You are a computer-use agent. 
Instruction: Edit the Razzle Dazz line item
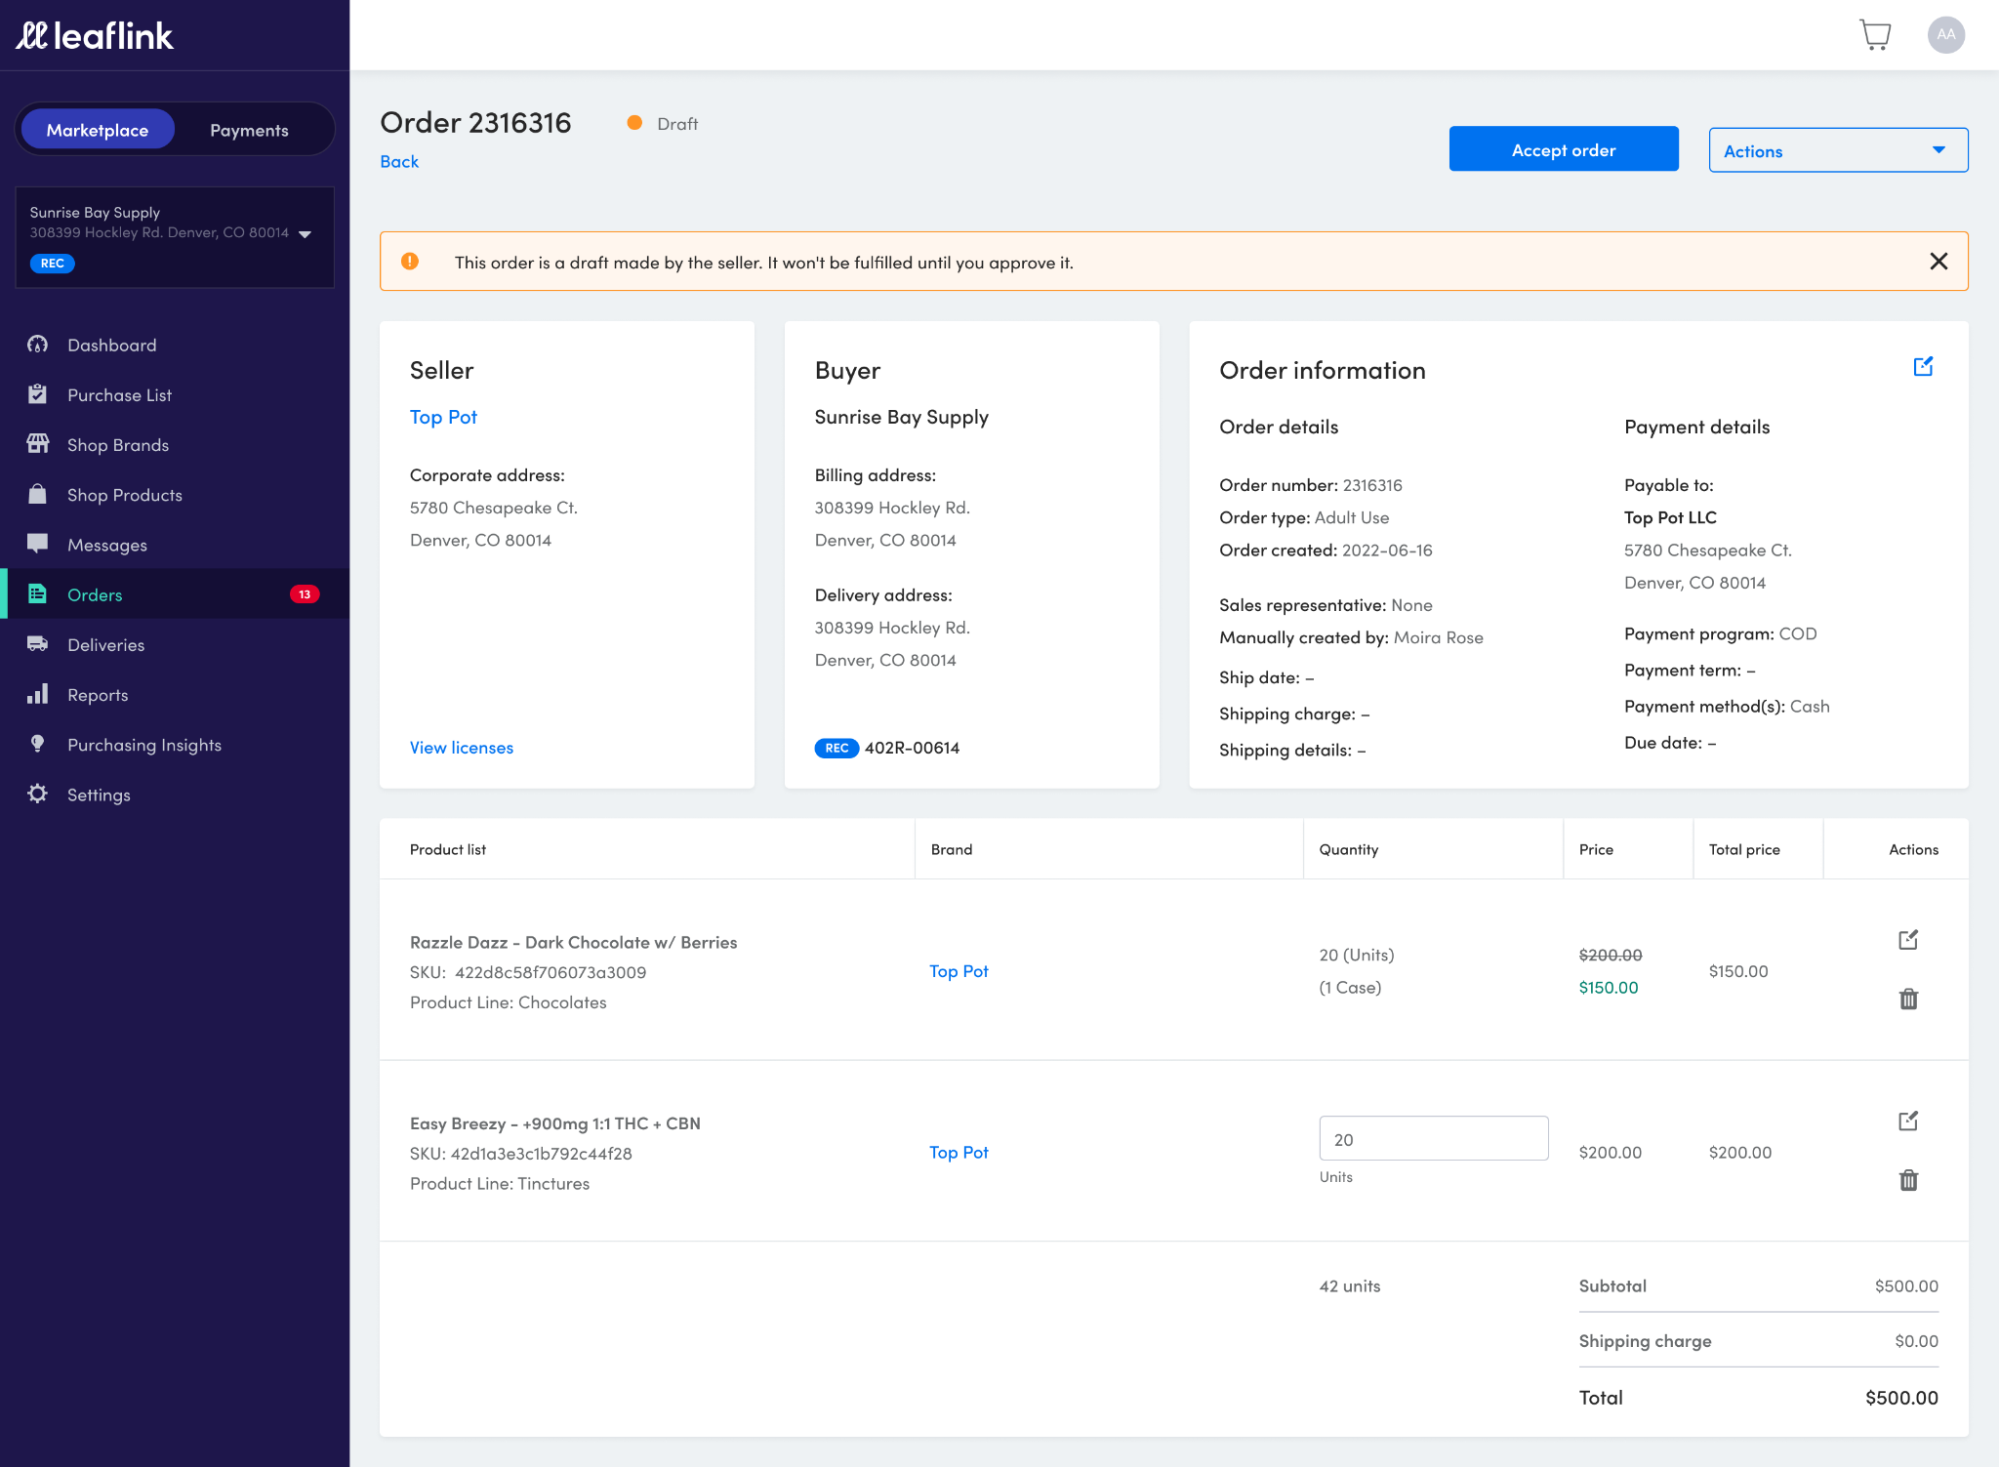(x=1908, y=940)
